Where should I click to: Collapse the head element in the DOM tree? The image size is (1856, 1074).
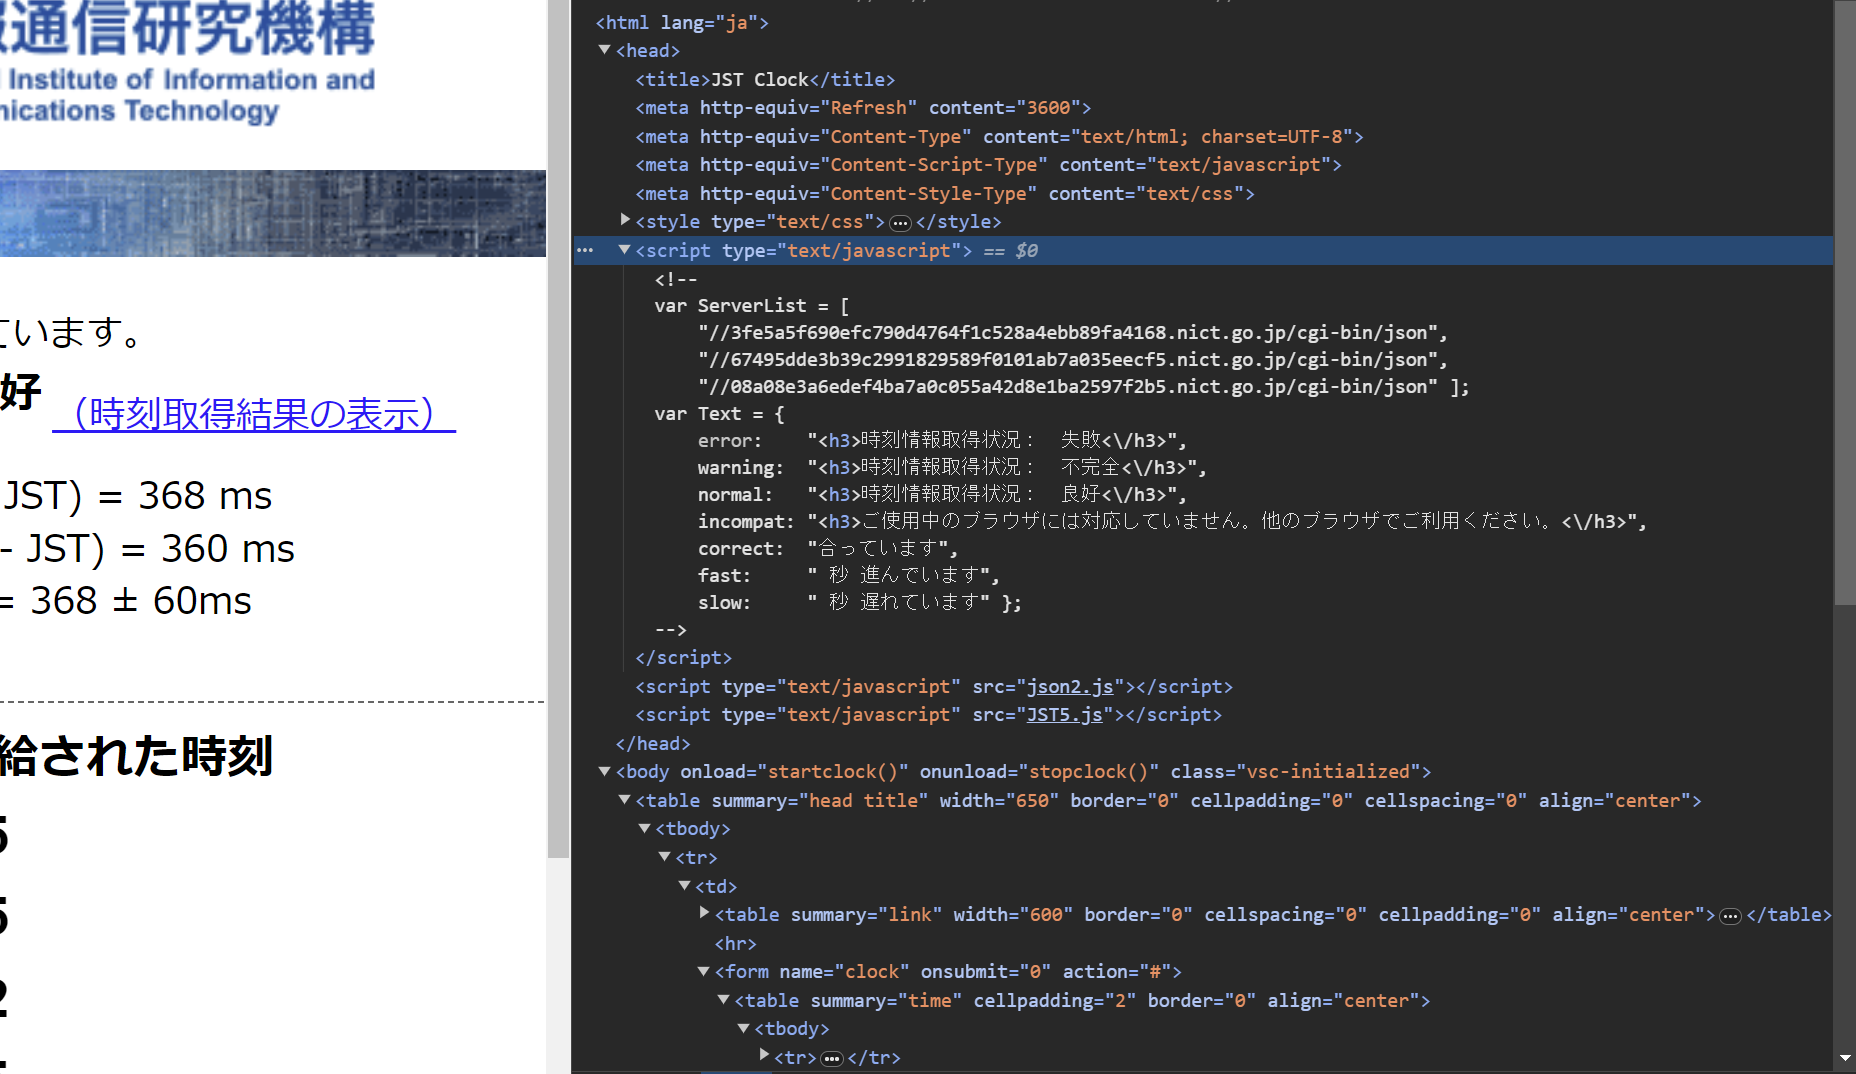[x=604, y=50]
